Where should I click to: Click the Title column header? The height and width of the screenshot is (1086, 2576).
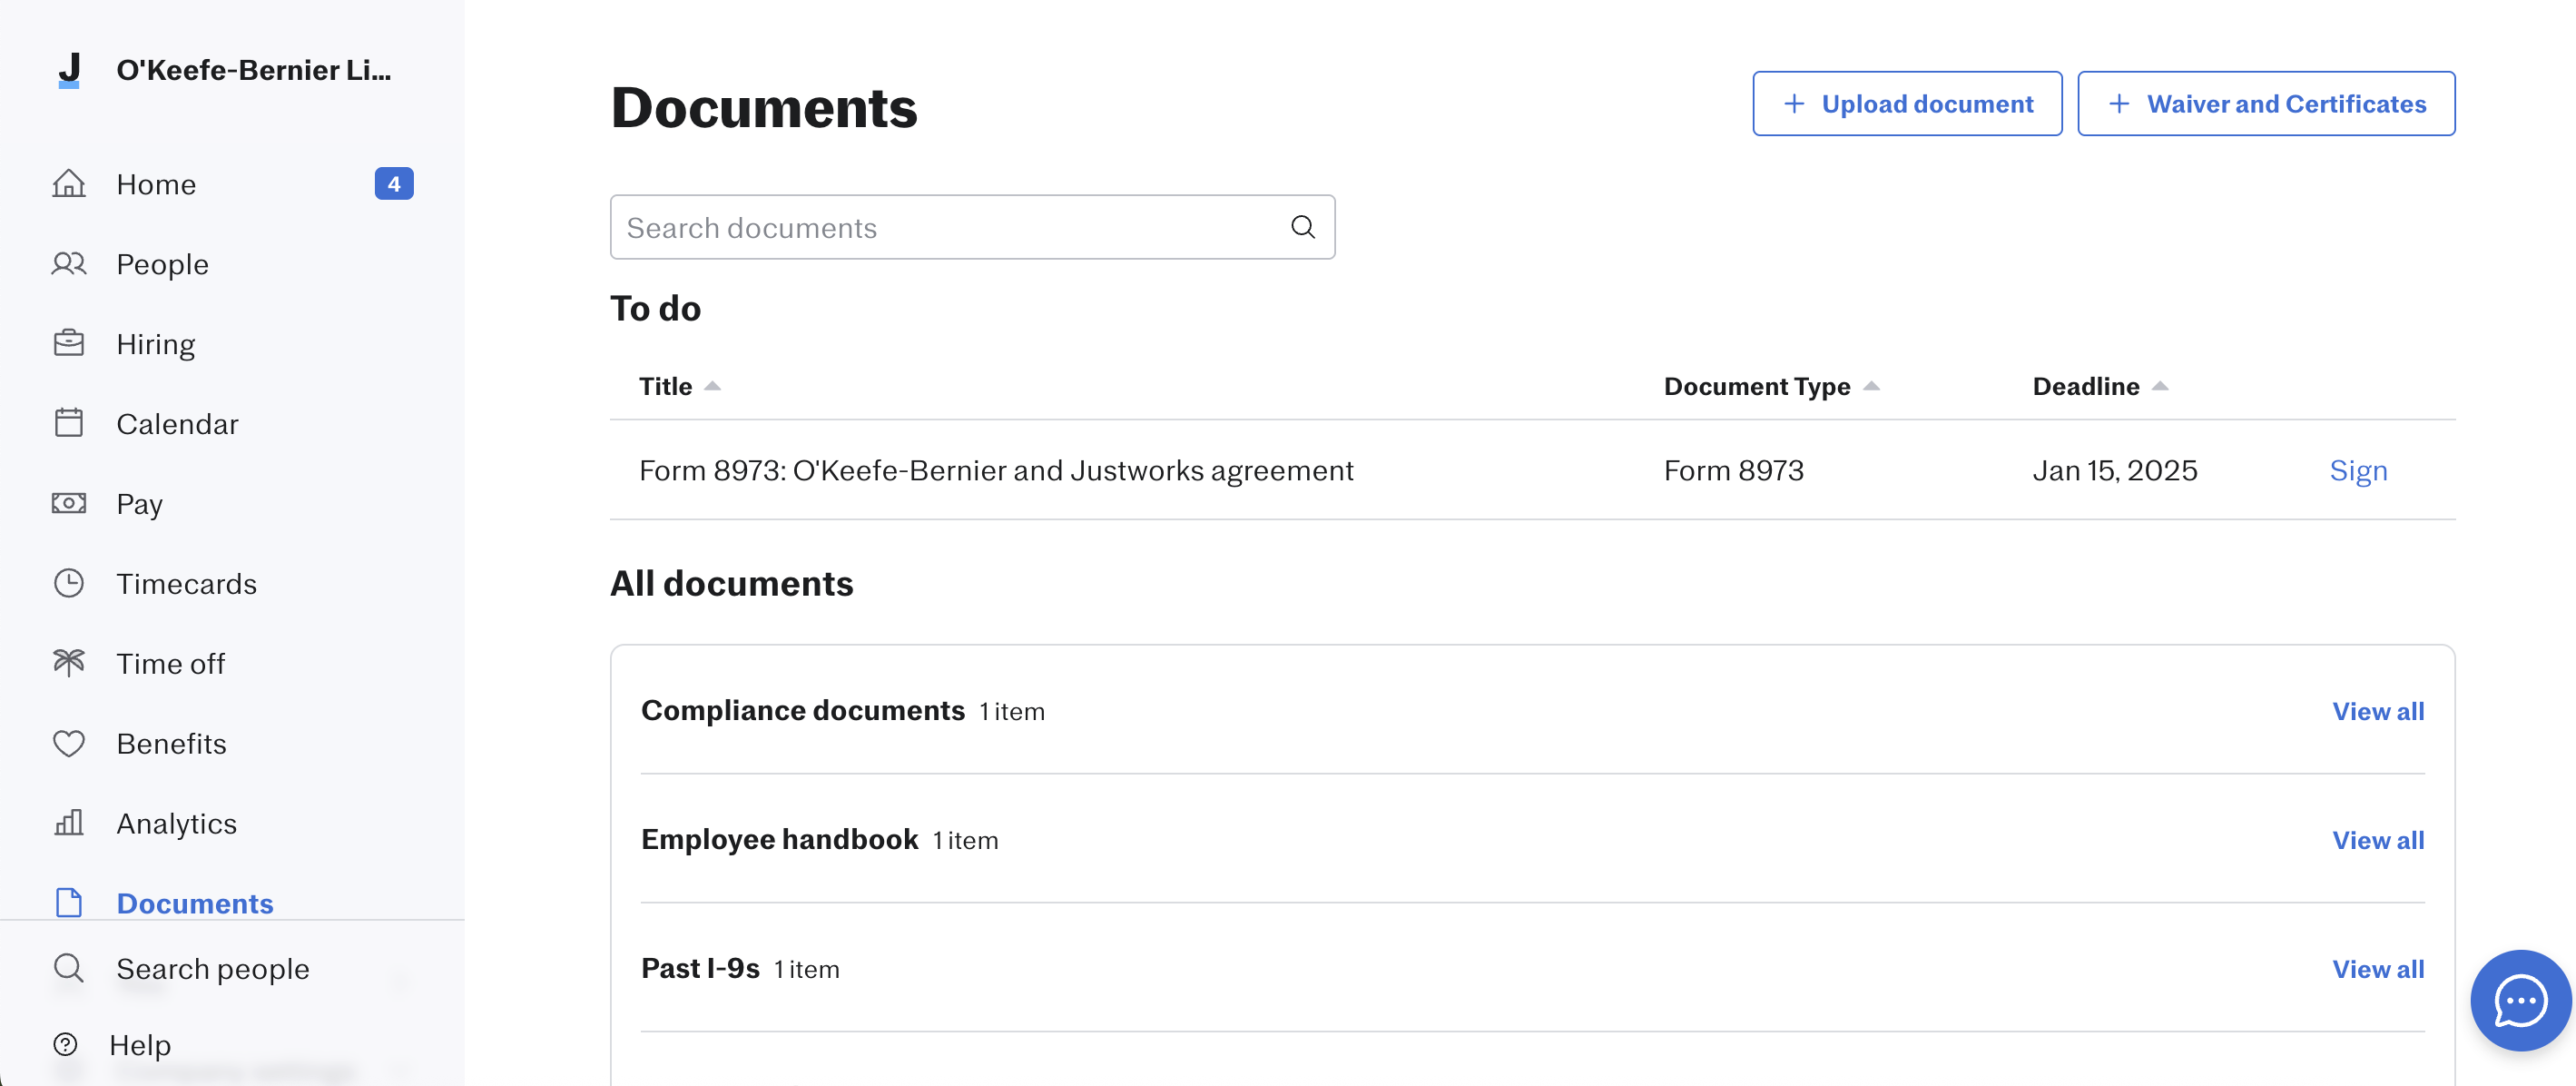point(665,386)
